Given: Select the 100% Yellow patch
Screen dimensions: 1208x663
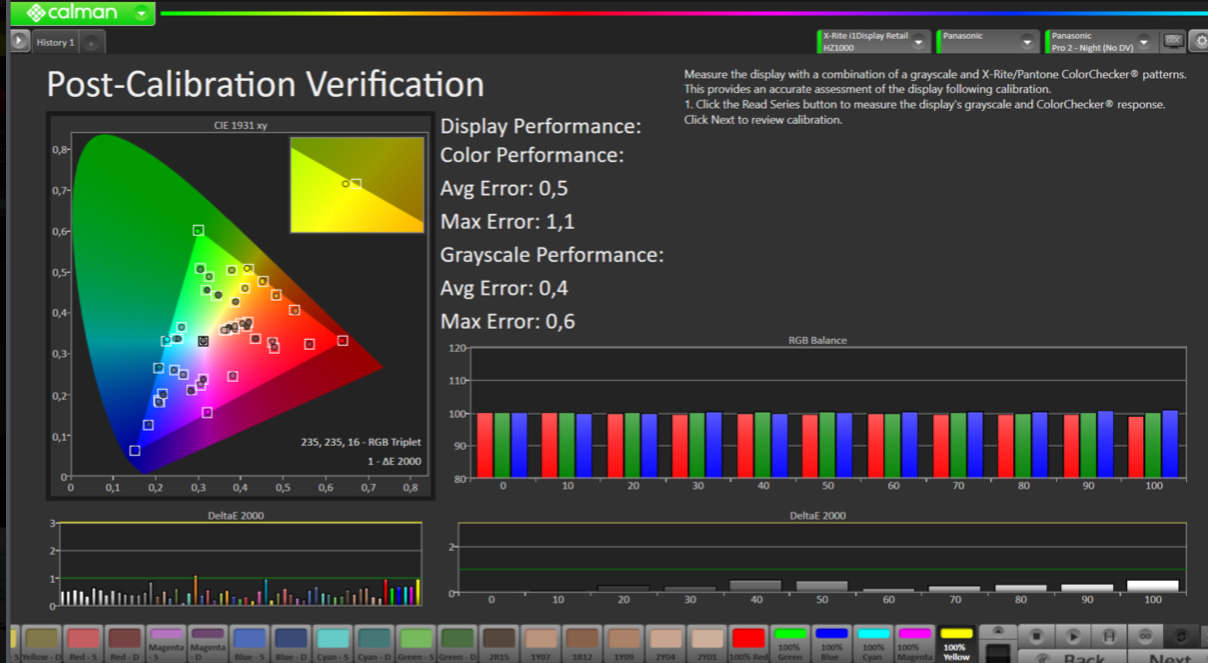Looking at the screenshot, I should point(956,642).
